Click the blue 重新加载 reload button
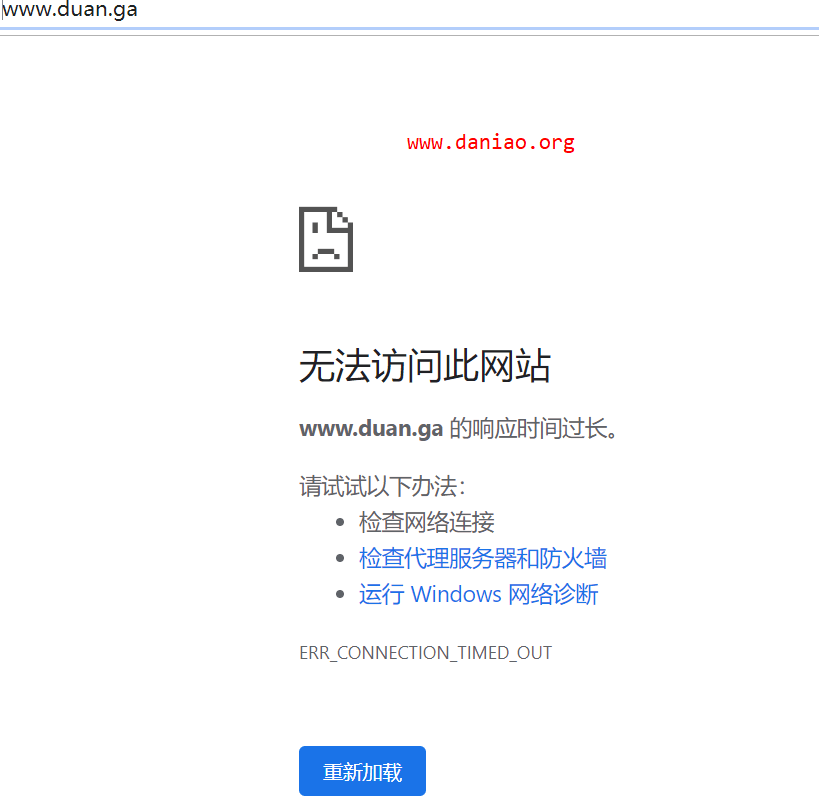819x805 pixels. point(362,771)
